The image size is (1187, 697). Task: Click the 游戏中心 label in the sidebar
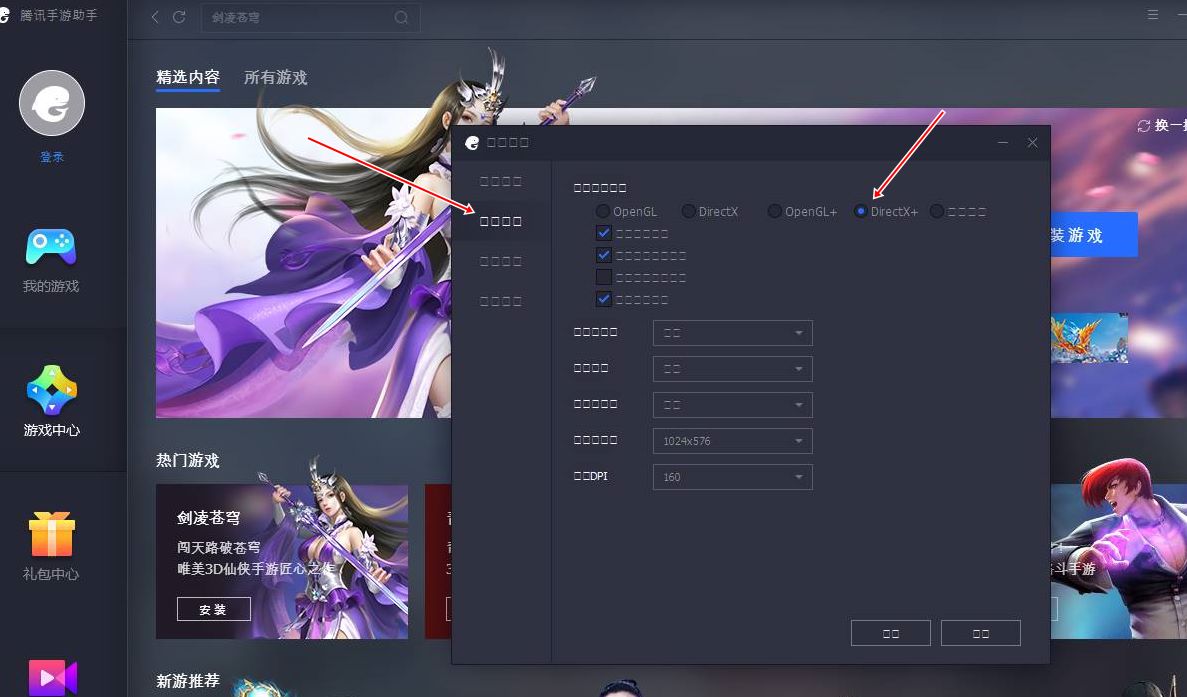point(51,430)
